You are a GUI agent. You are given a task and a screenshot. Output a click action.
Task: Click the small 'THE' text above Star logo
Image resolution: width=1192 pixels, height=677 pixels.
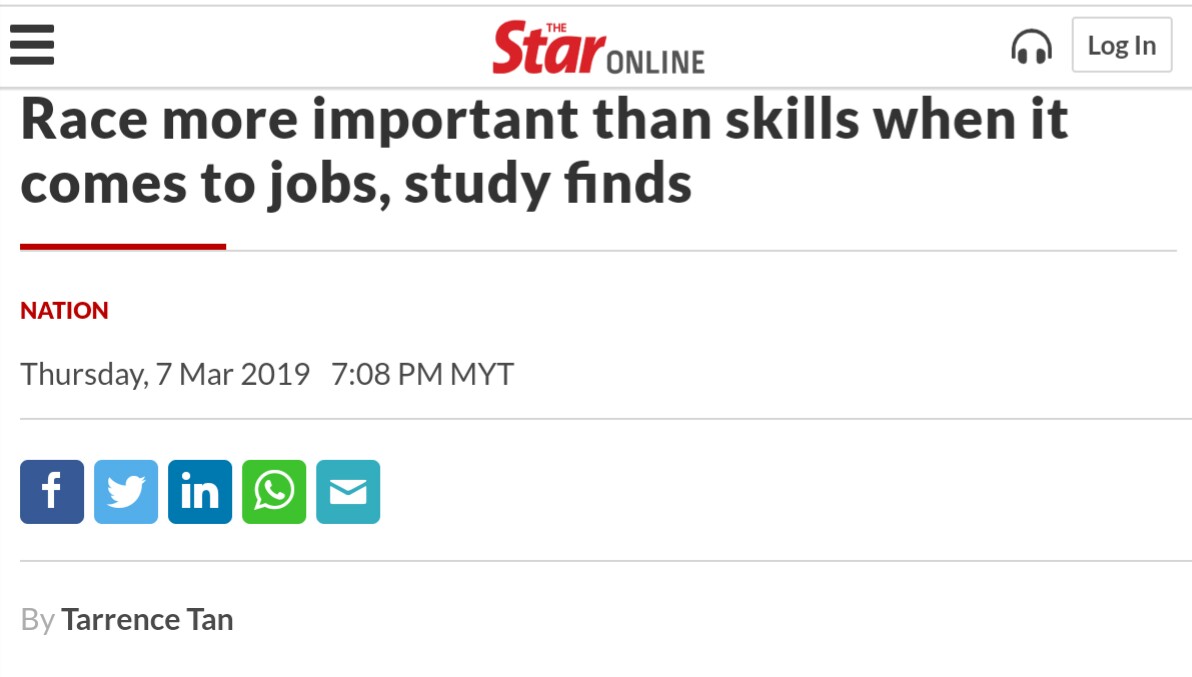(556, 28)
